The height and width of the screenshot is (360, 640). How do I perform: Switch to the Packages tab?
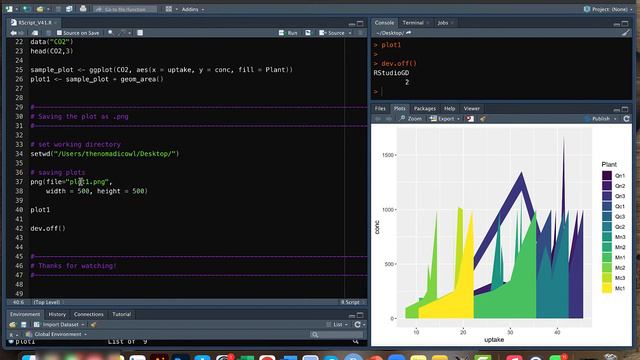point(424,109)
